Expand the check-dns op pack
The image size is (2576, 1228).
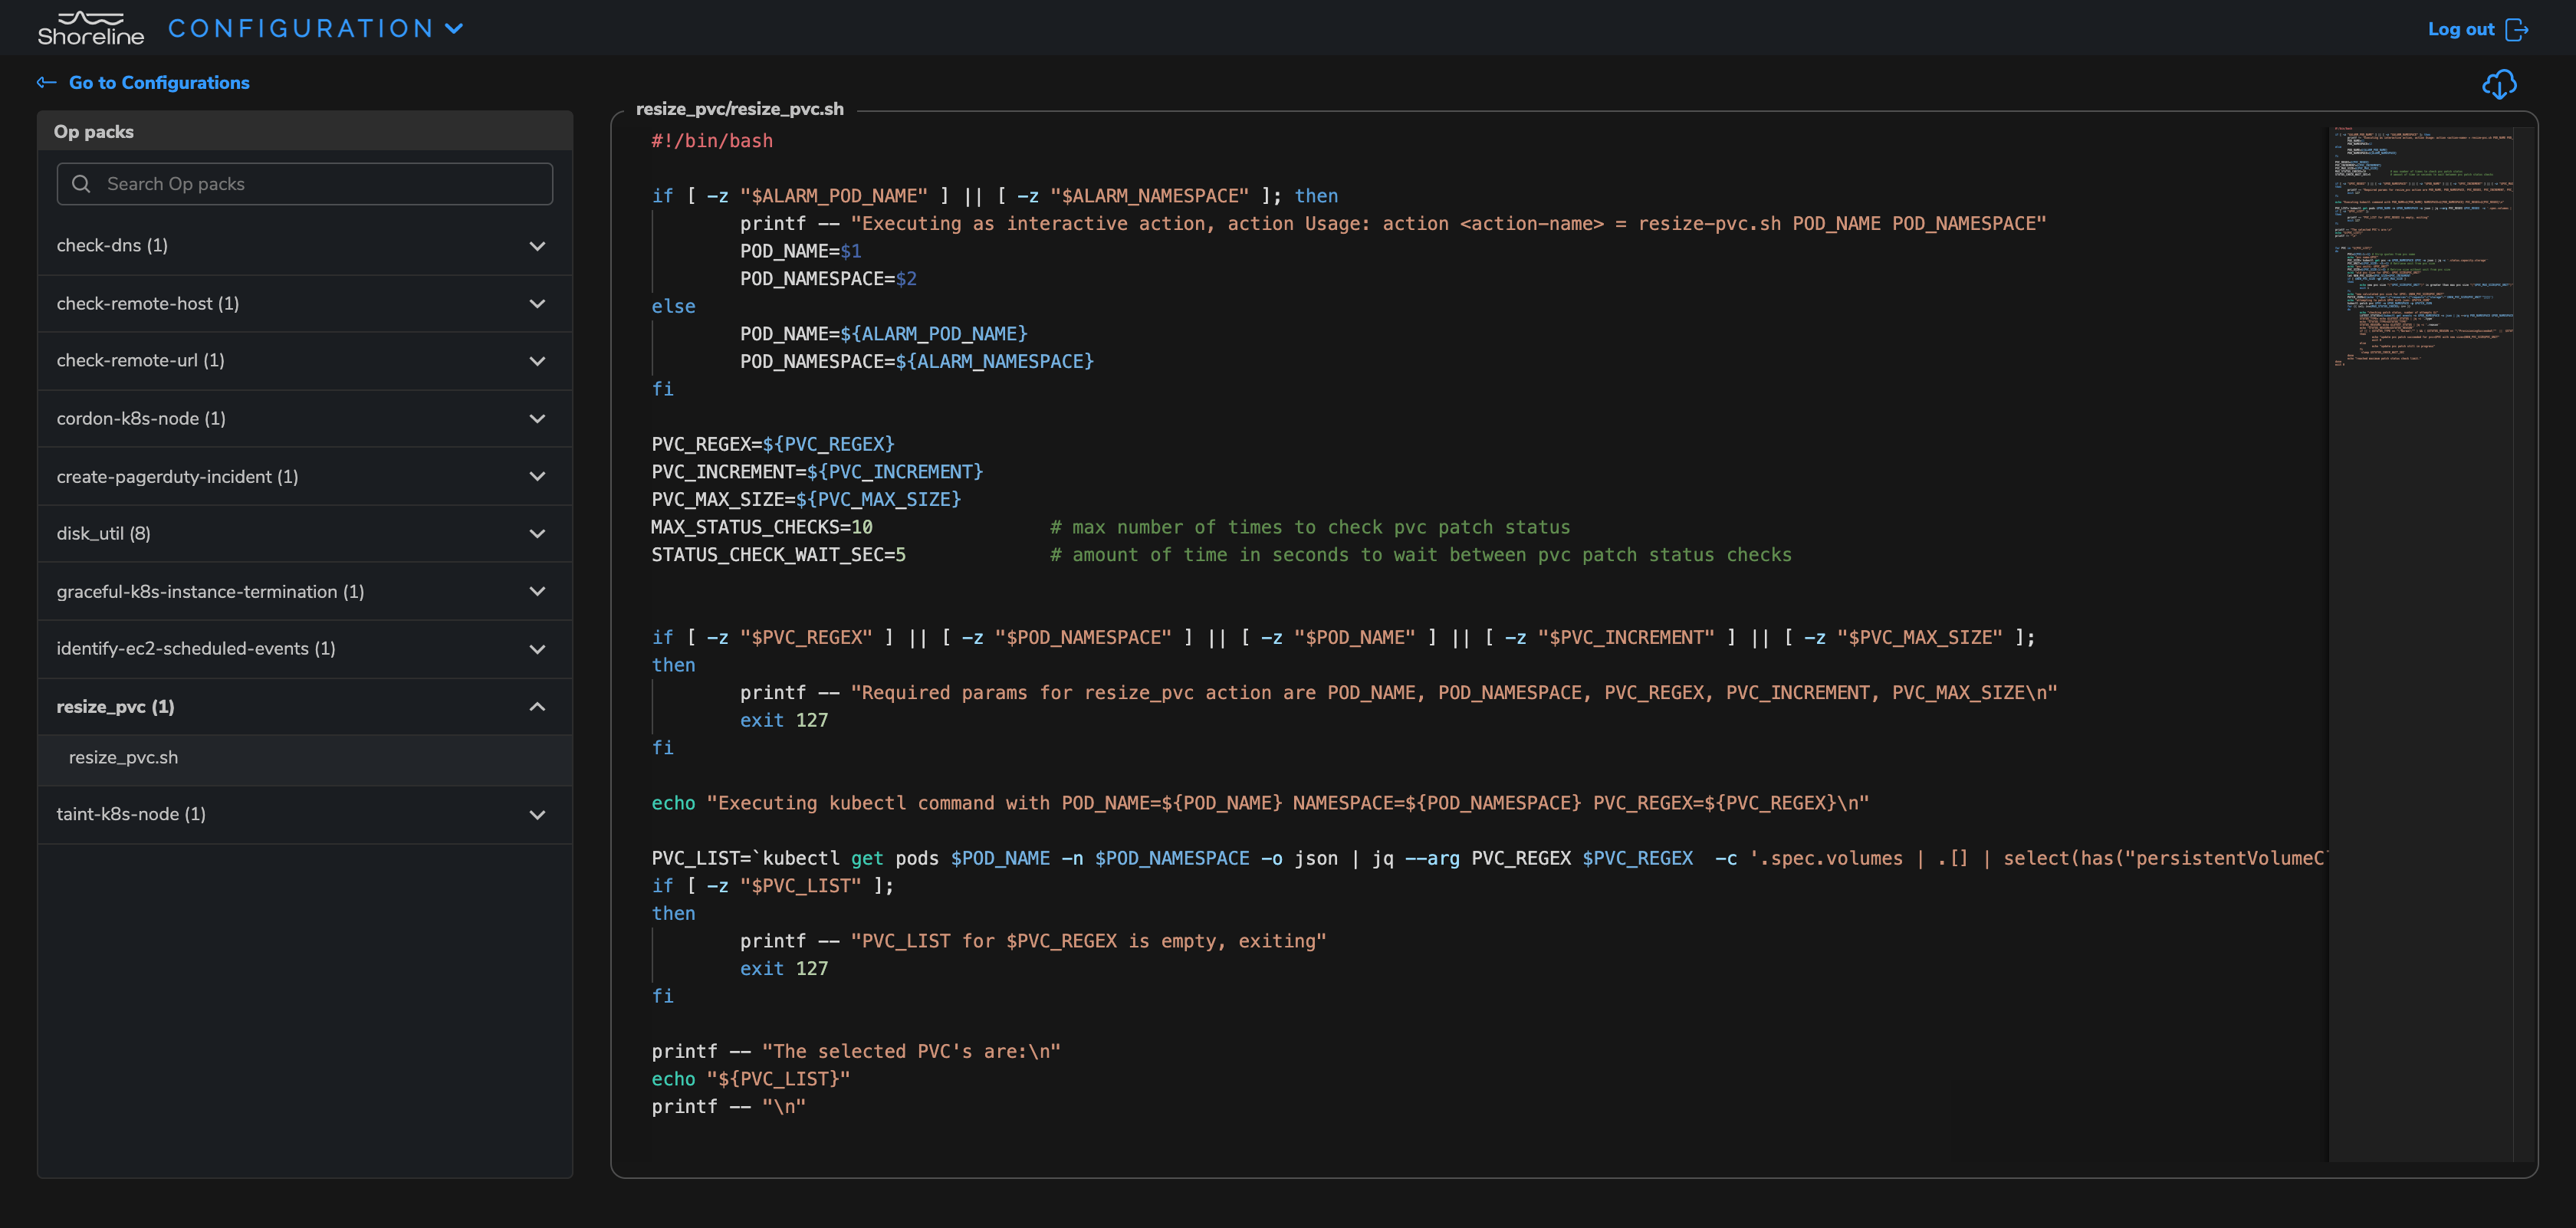click(537, 245)
